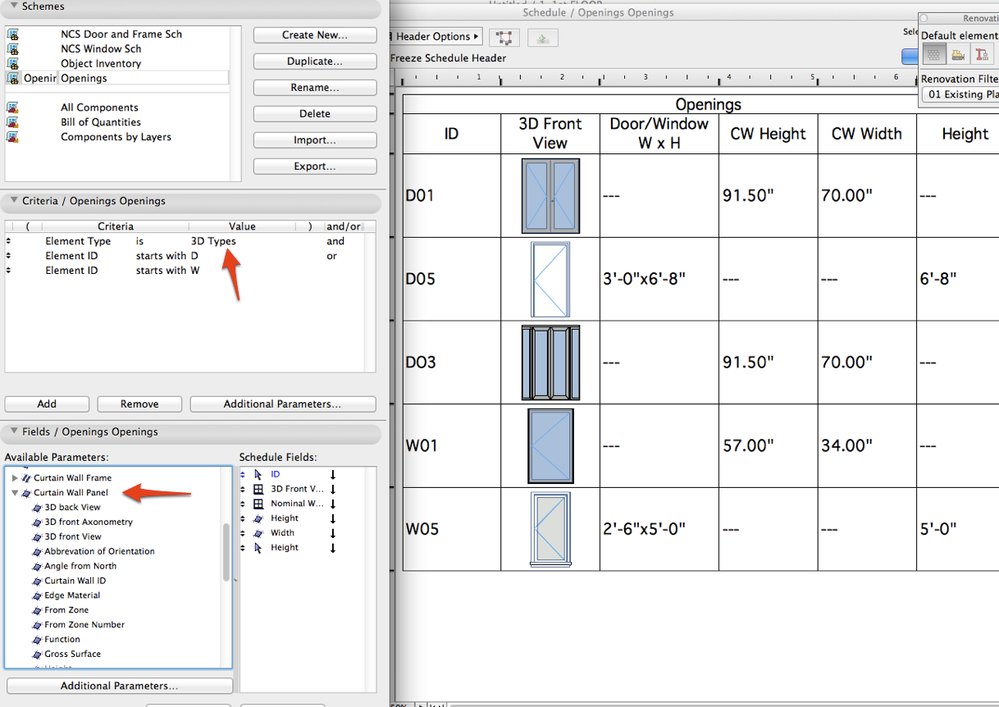Select the Object Inventory scheme
The image size is (999, 707).
pyautogui.click(x=101, y=64)
